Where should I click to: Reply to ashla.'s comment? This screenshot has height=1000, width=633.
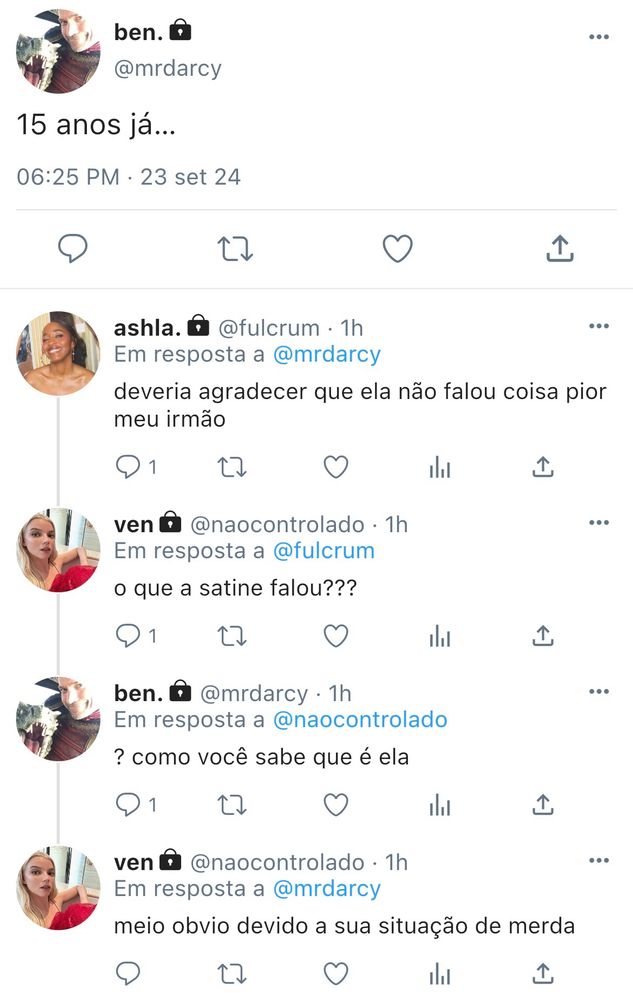tap(127, 467)
